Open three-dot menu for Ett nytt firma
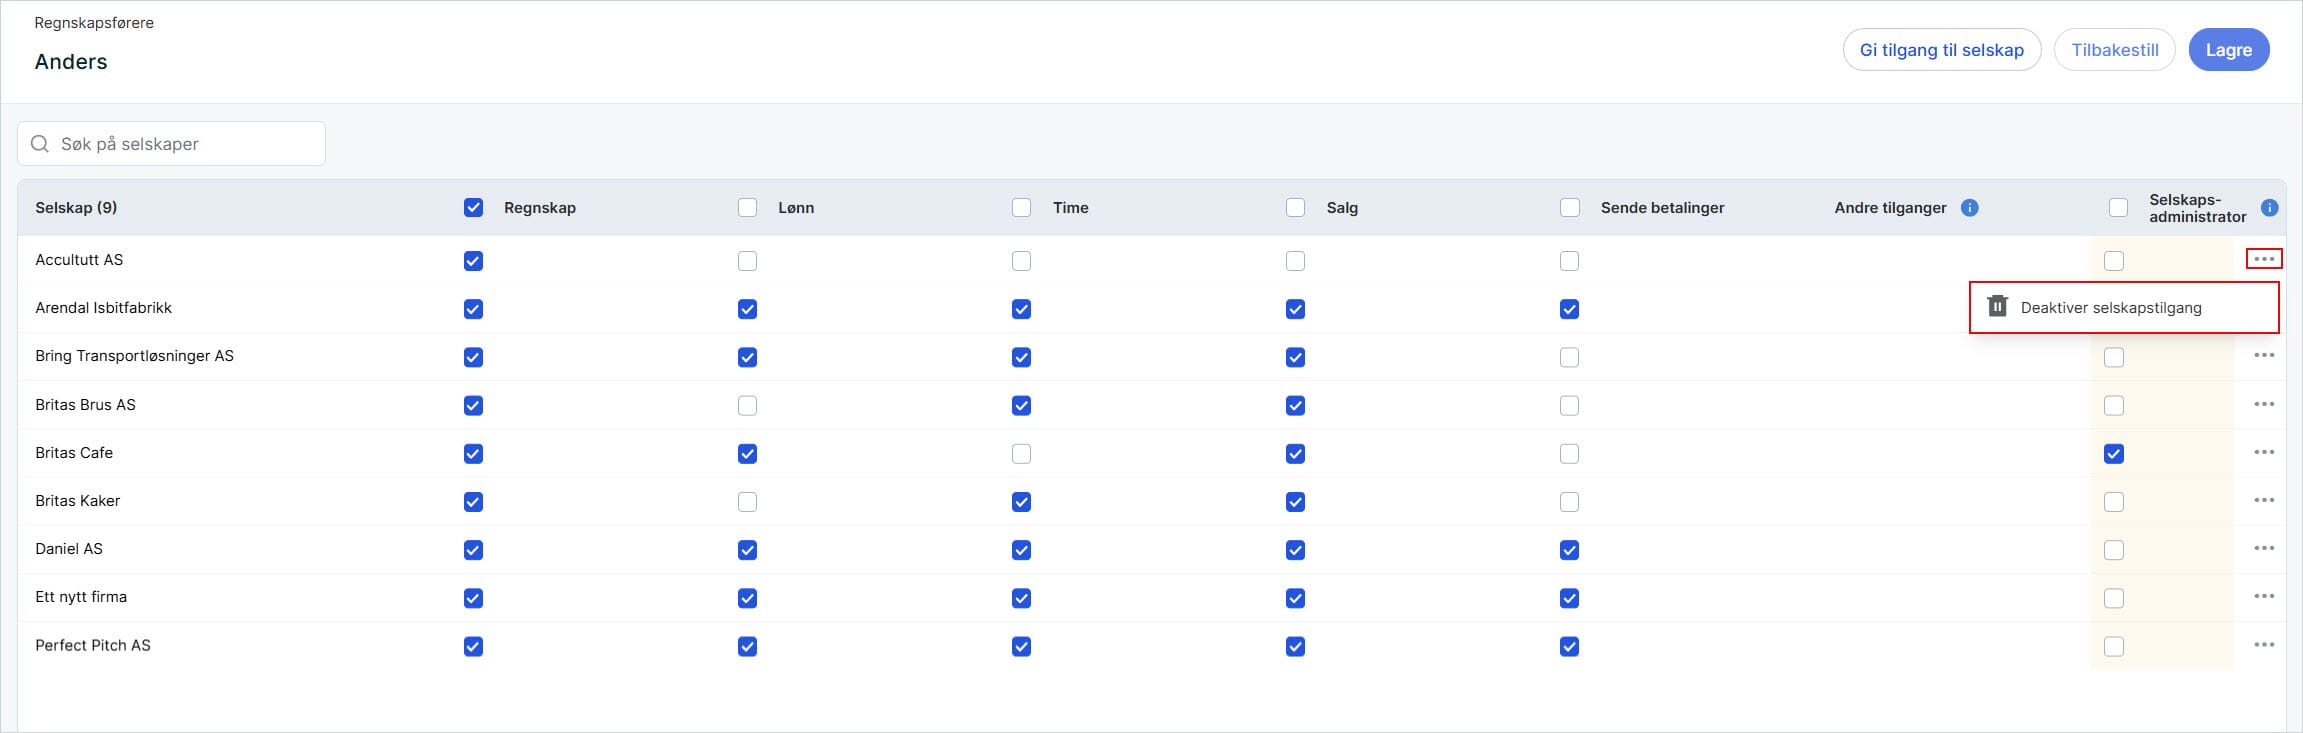Image resolution: width=2303 pixels, height=733 pixels. [2264, 596]
